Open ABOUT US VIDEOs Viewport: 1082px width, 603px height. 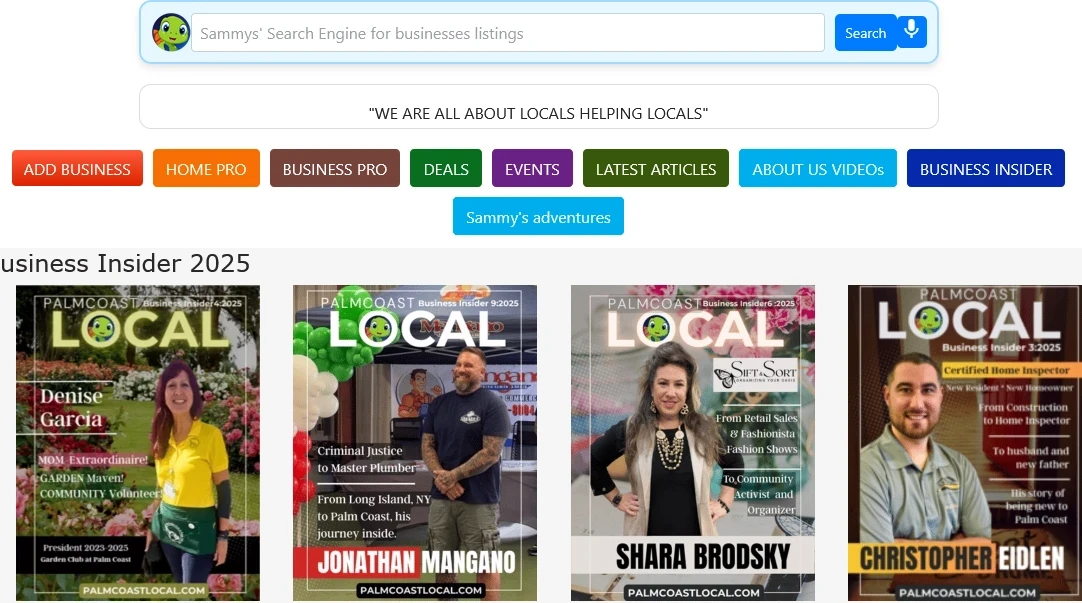pyautogui.click(x=817, y=168)
